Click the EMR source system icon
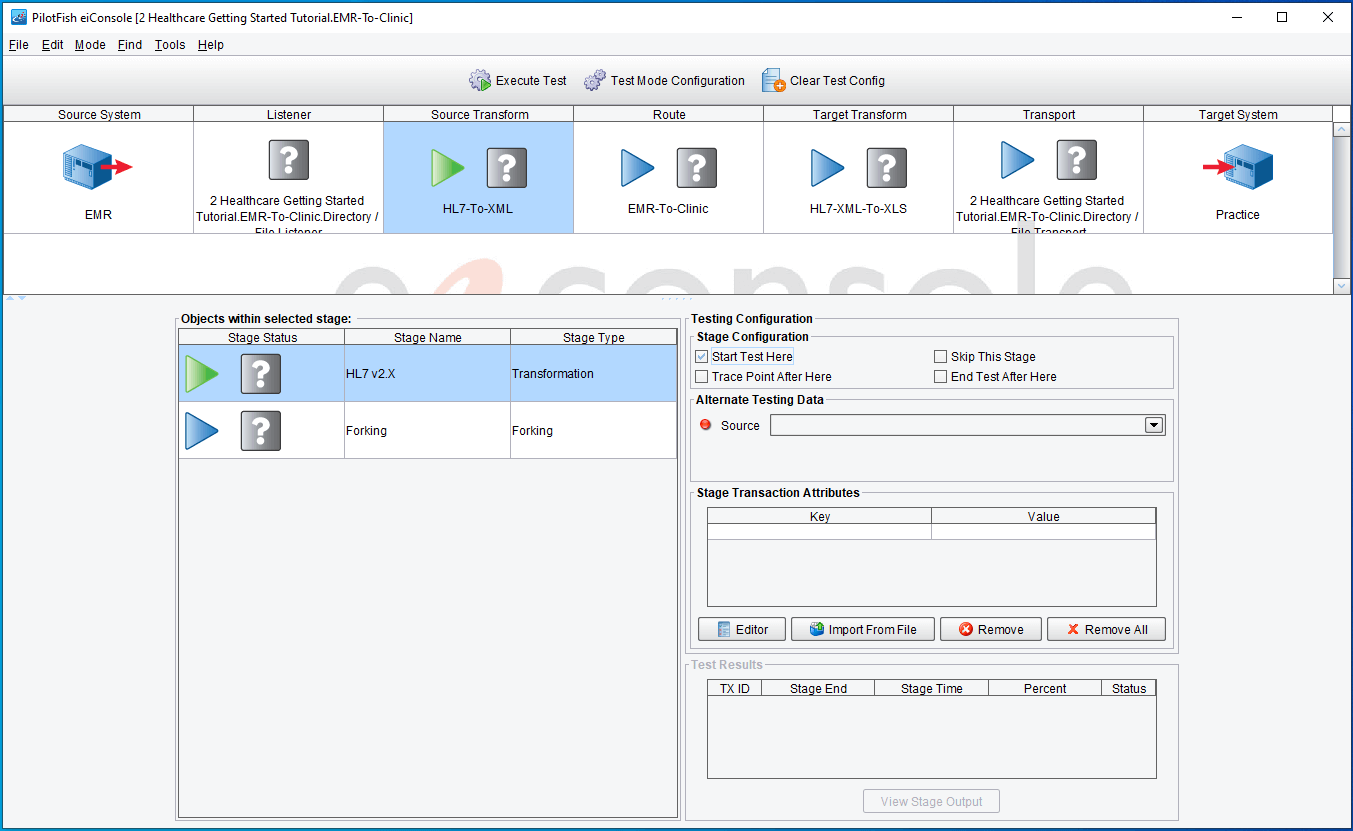Image resolution: width=1353 pixels, height=831 pixels. pos(94,168)
